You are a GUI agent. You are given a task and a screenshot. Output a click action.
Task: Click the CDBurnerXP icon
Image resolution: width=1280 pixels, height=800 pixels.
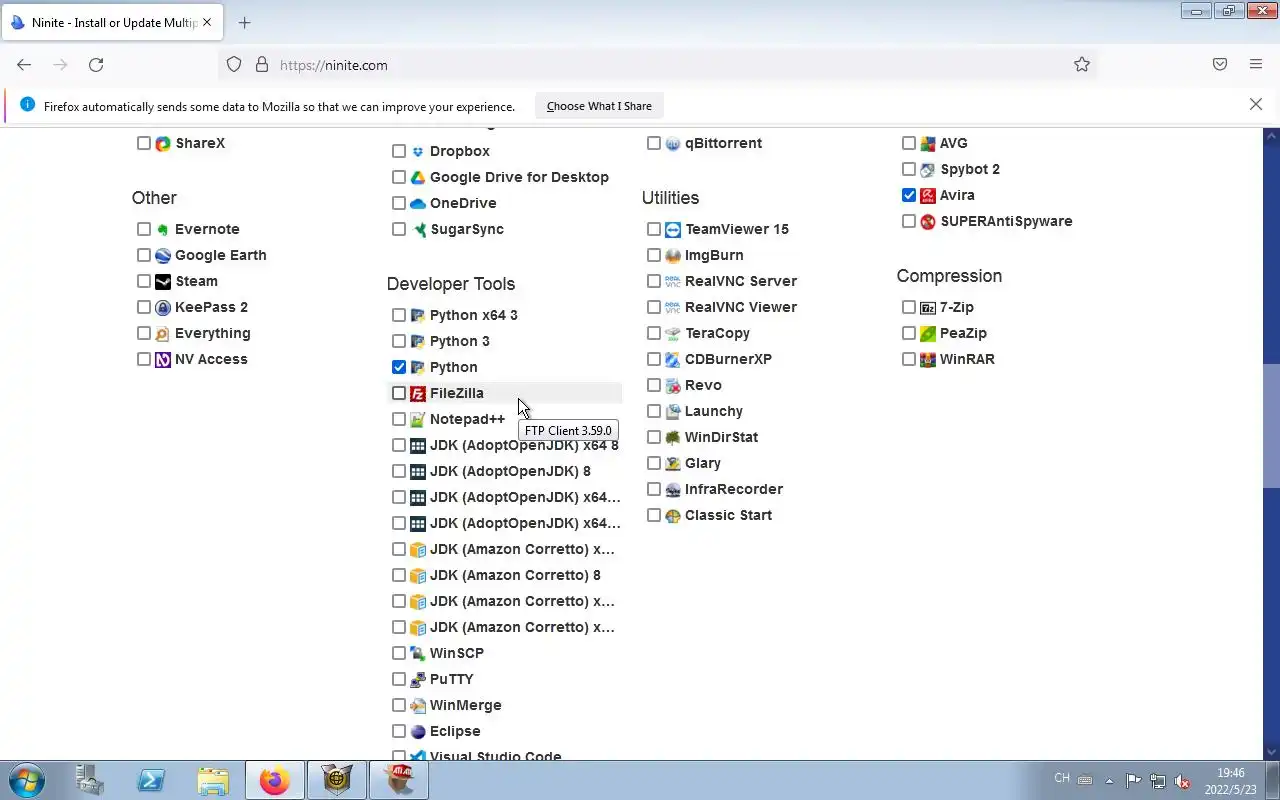673,359
